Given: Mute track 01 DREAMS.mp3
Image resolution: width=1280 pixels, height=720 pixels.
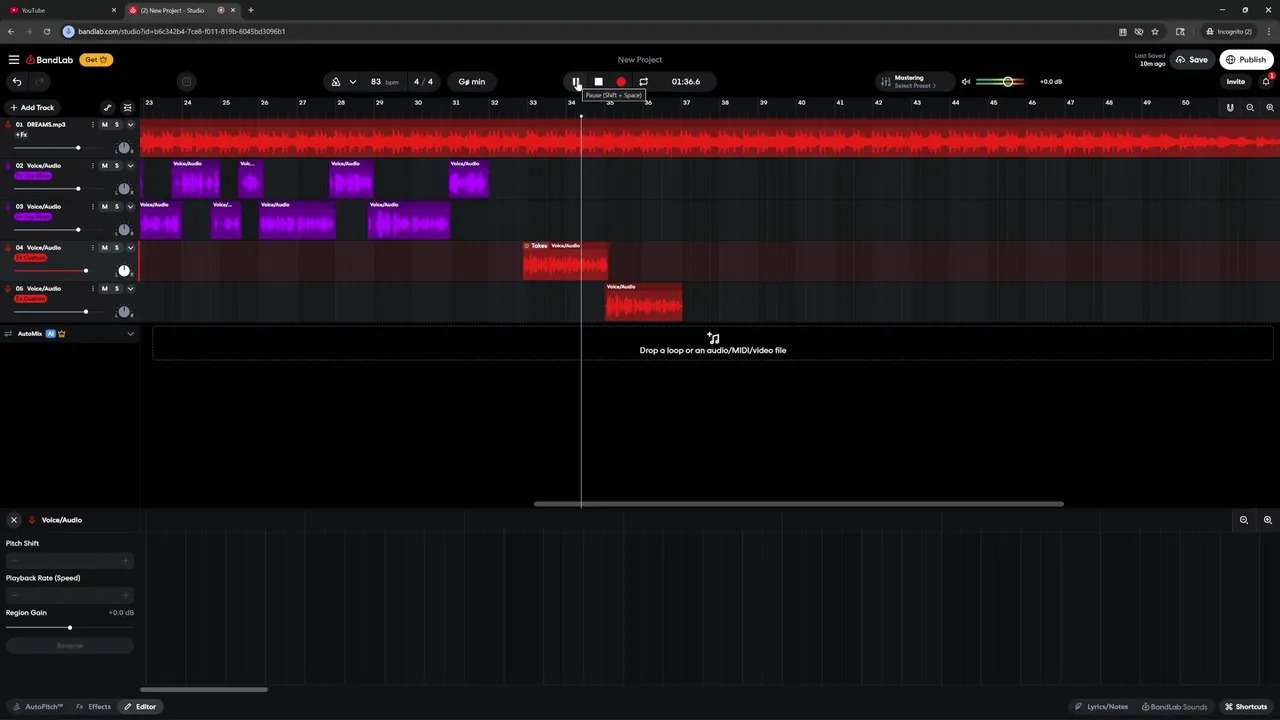Looking at the screenshot, I should tap(104, 125).
